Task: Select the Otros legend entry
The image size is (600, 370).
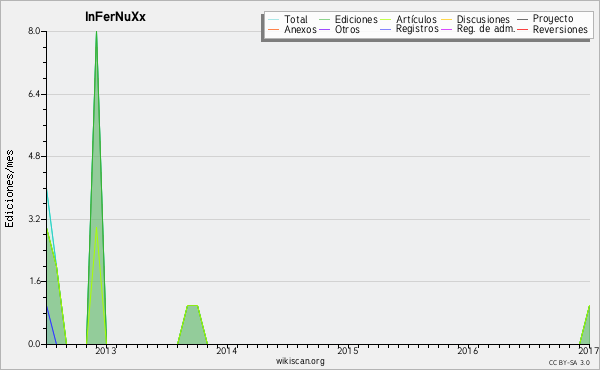Action: (347, 29)
